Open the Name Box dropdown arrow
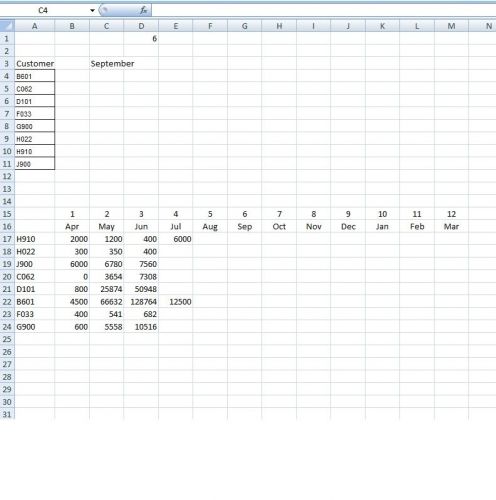Screen dimensions: 496x500 pyautogui.click(x=92, y=10)
